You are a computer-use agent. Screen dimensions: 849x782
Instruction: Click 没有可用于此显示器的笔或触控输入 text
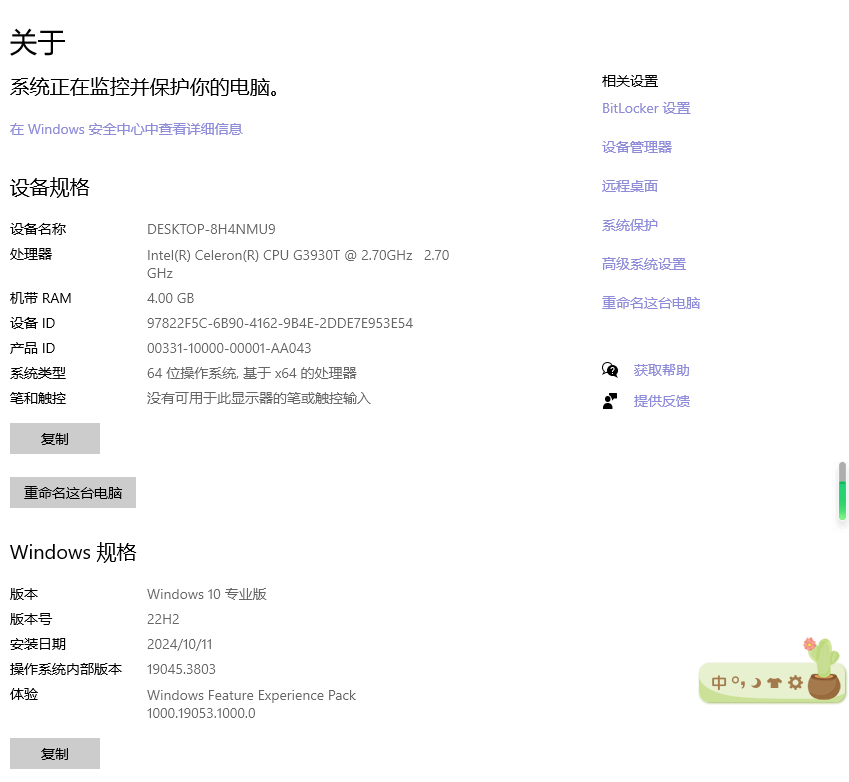pyautogui.click(x=259, y=399)
